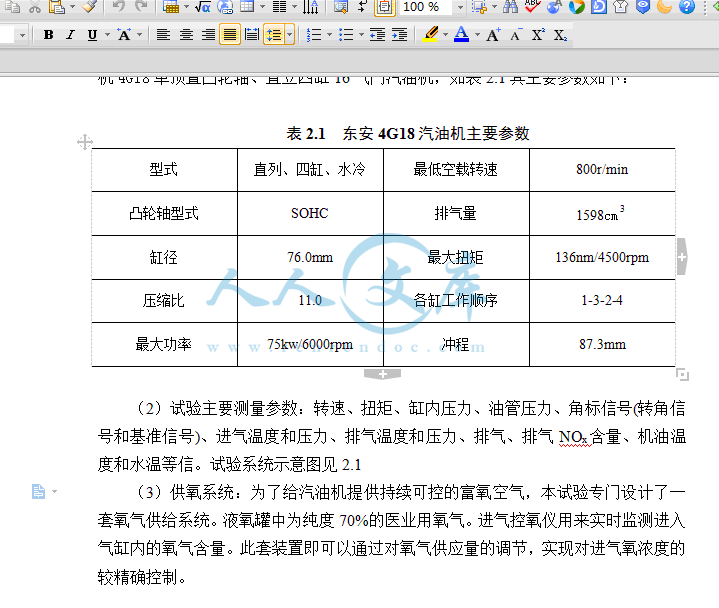Add a column with the side plus button
This screenshot has width=719, height=608.
pyautogui.click(x=682, y=257)
